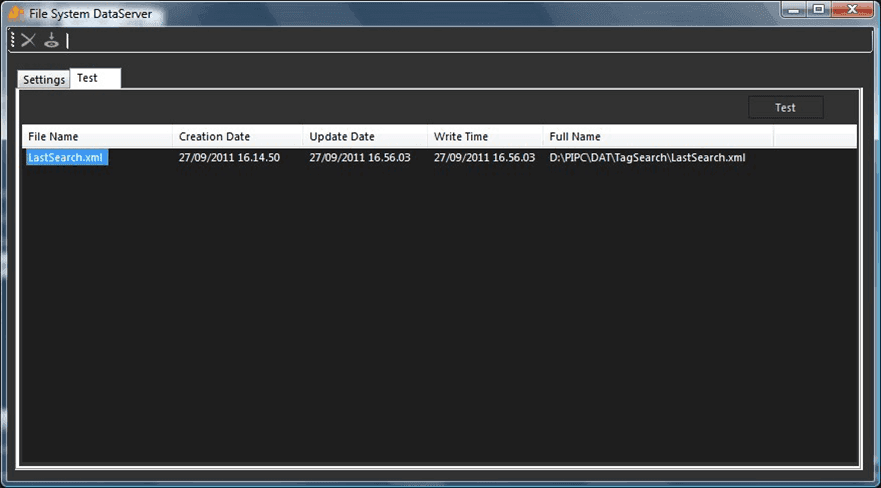Click the orange app icon in title bar
The image size is (881, 488).
[15, 13]
